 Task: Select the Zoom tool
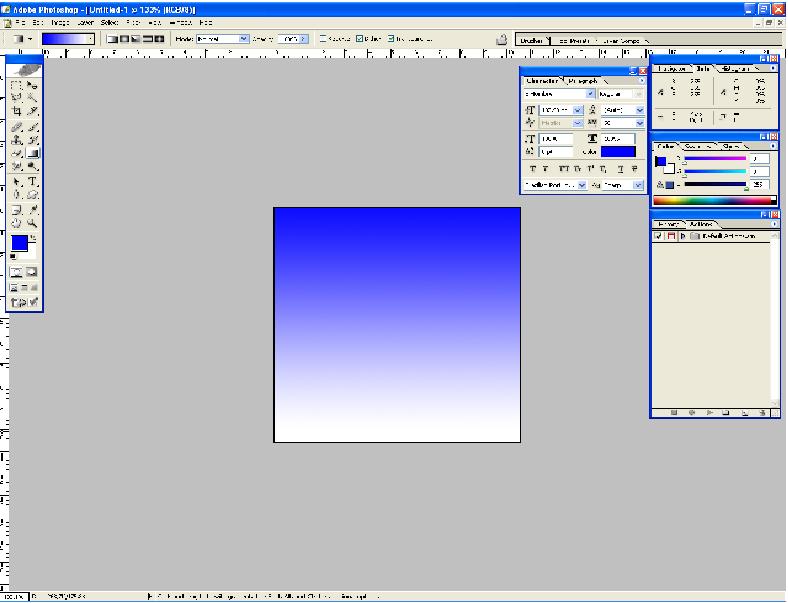click(32, 223)
